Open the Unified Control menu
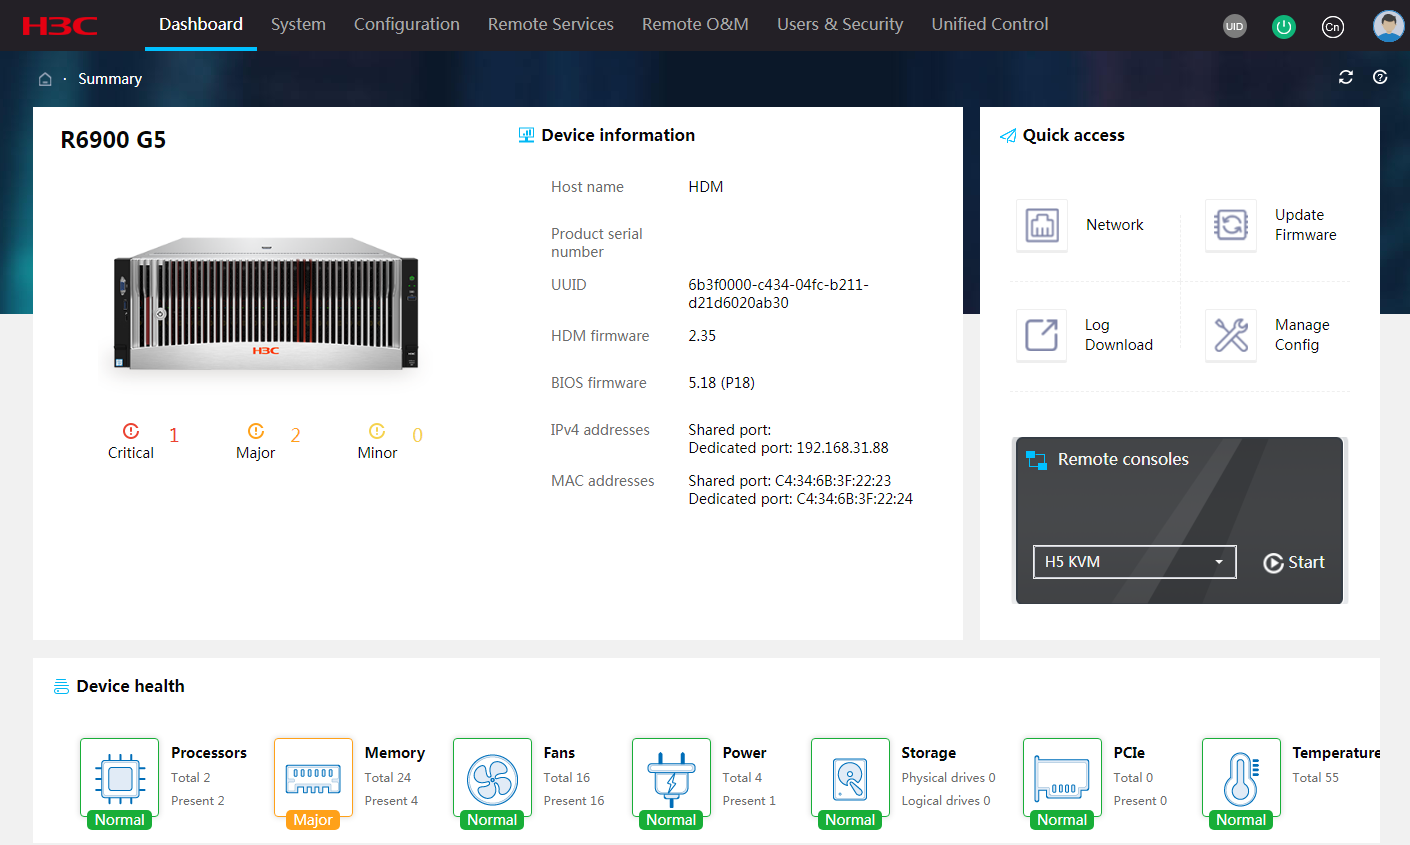 pyautogui.click(x=990, y=25)
